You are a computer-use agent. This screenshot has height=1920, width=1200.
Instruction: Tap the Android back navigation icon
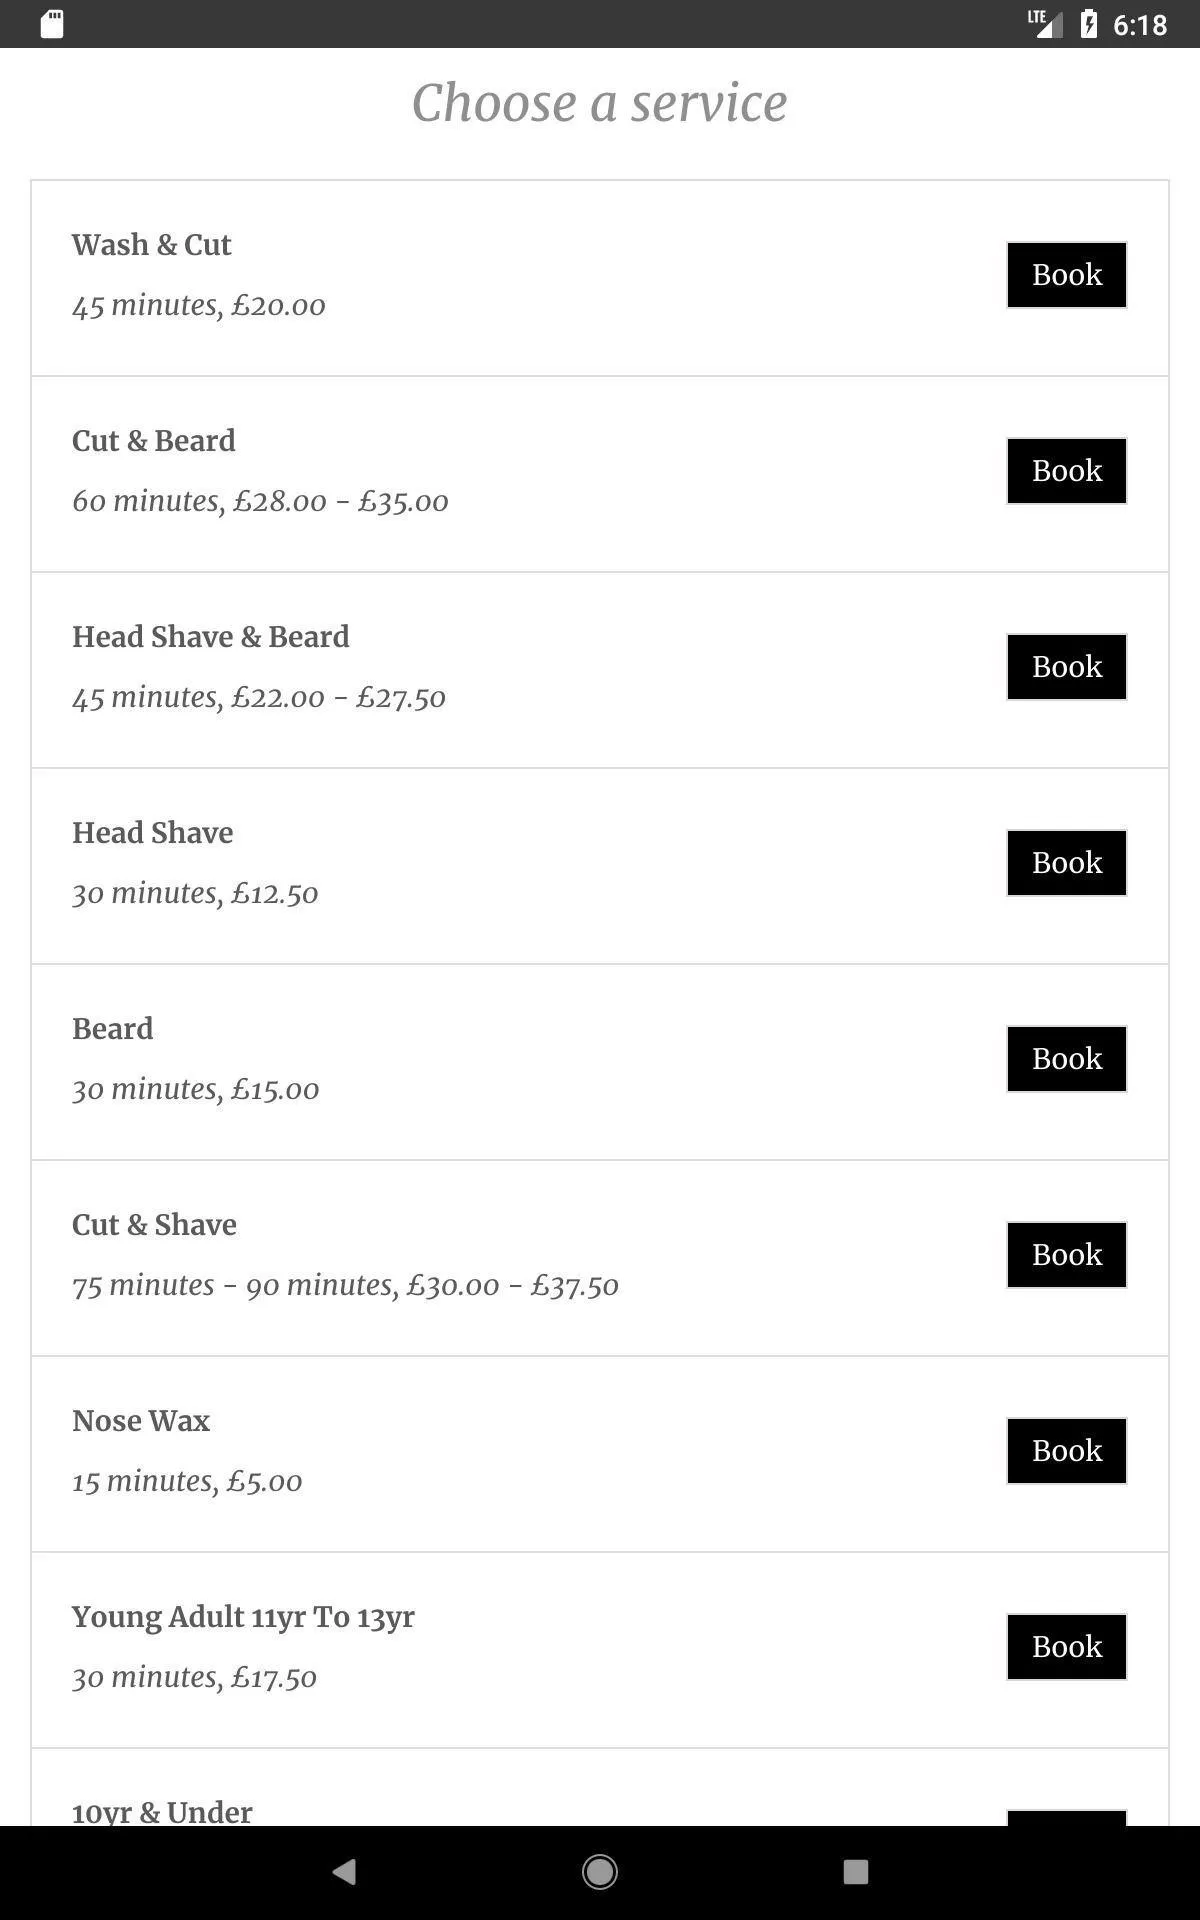(x=344, y=1872)
